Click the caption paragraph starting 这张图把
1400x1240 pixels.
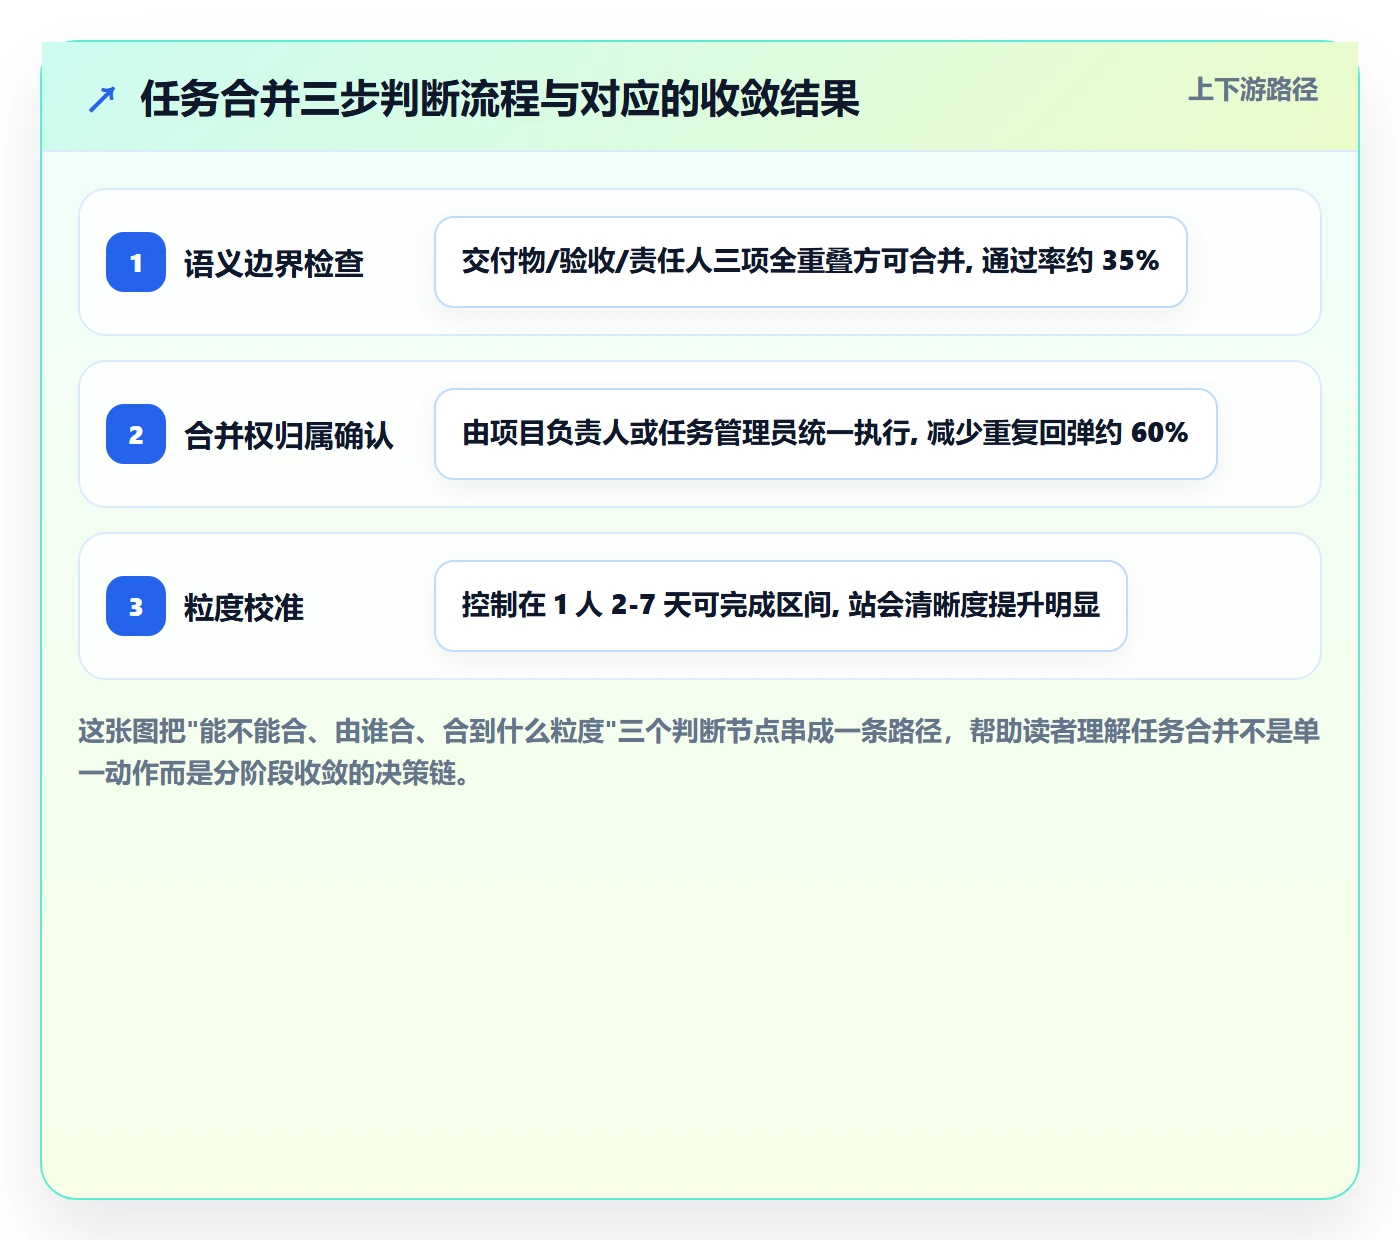tap(699, 752)
